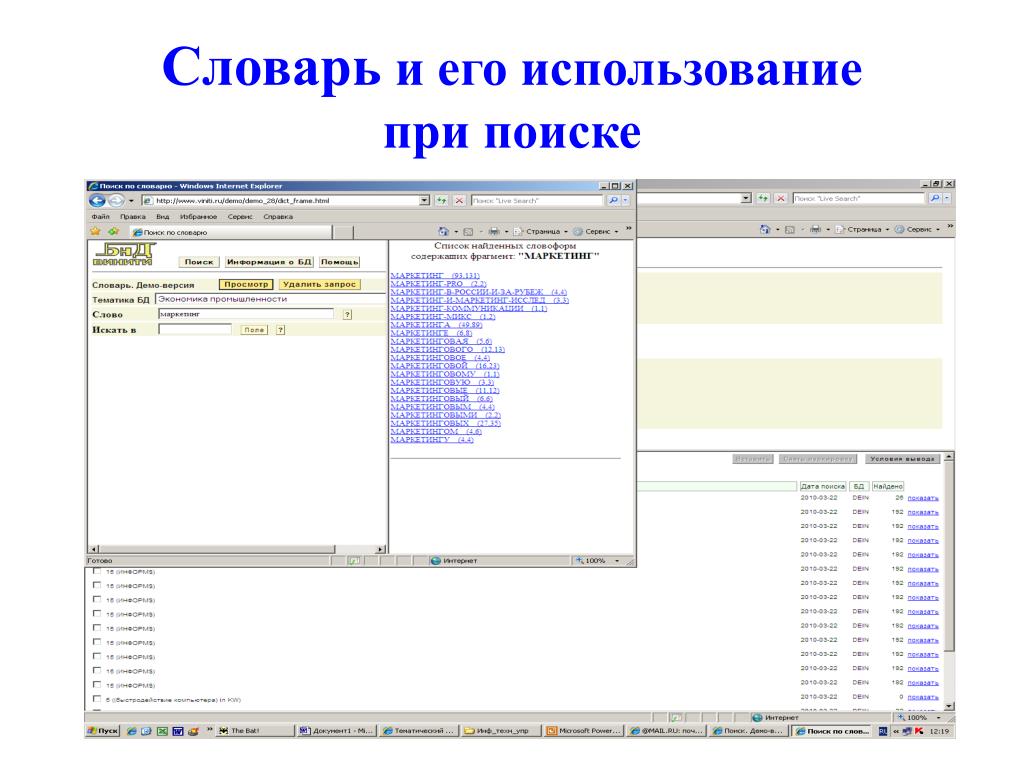Stop loading in the front IE window
The height and width of the screenshot is (768, 1024).
tap(459, 200)
